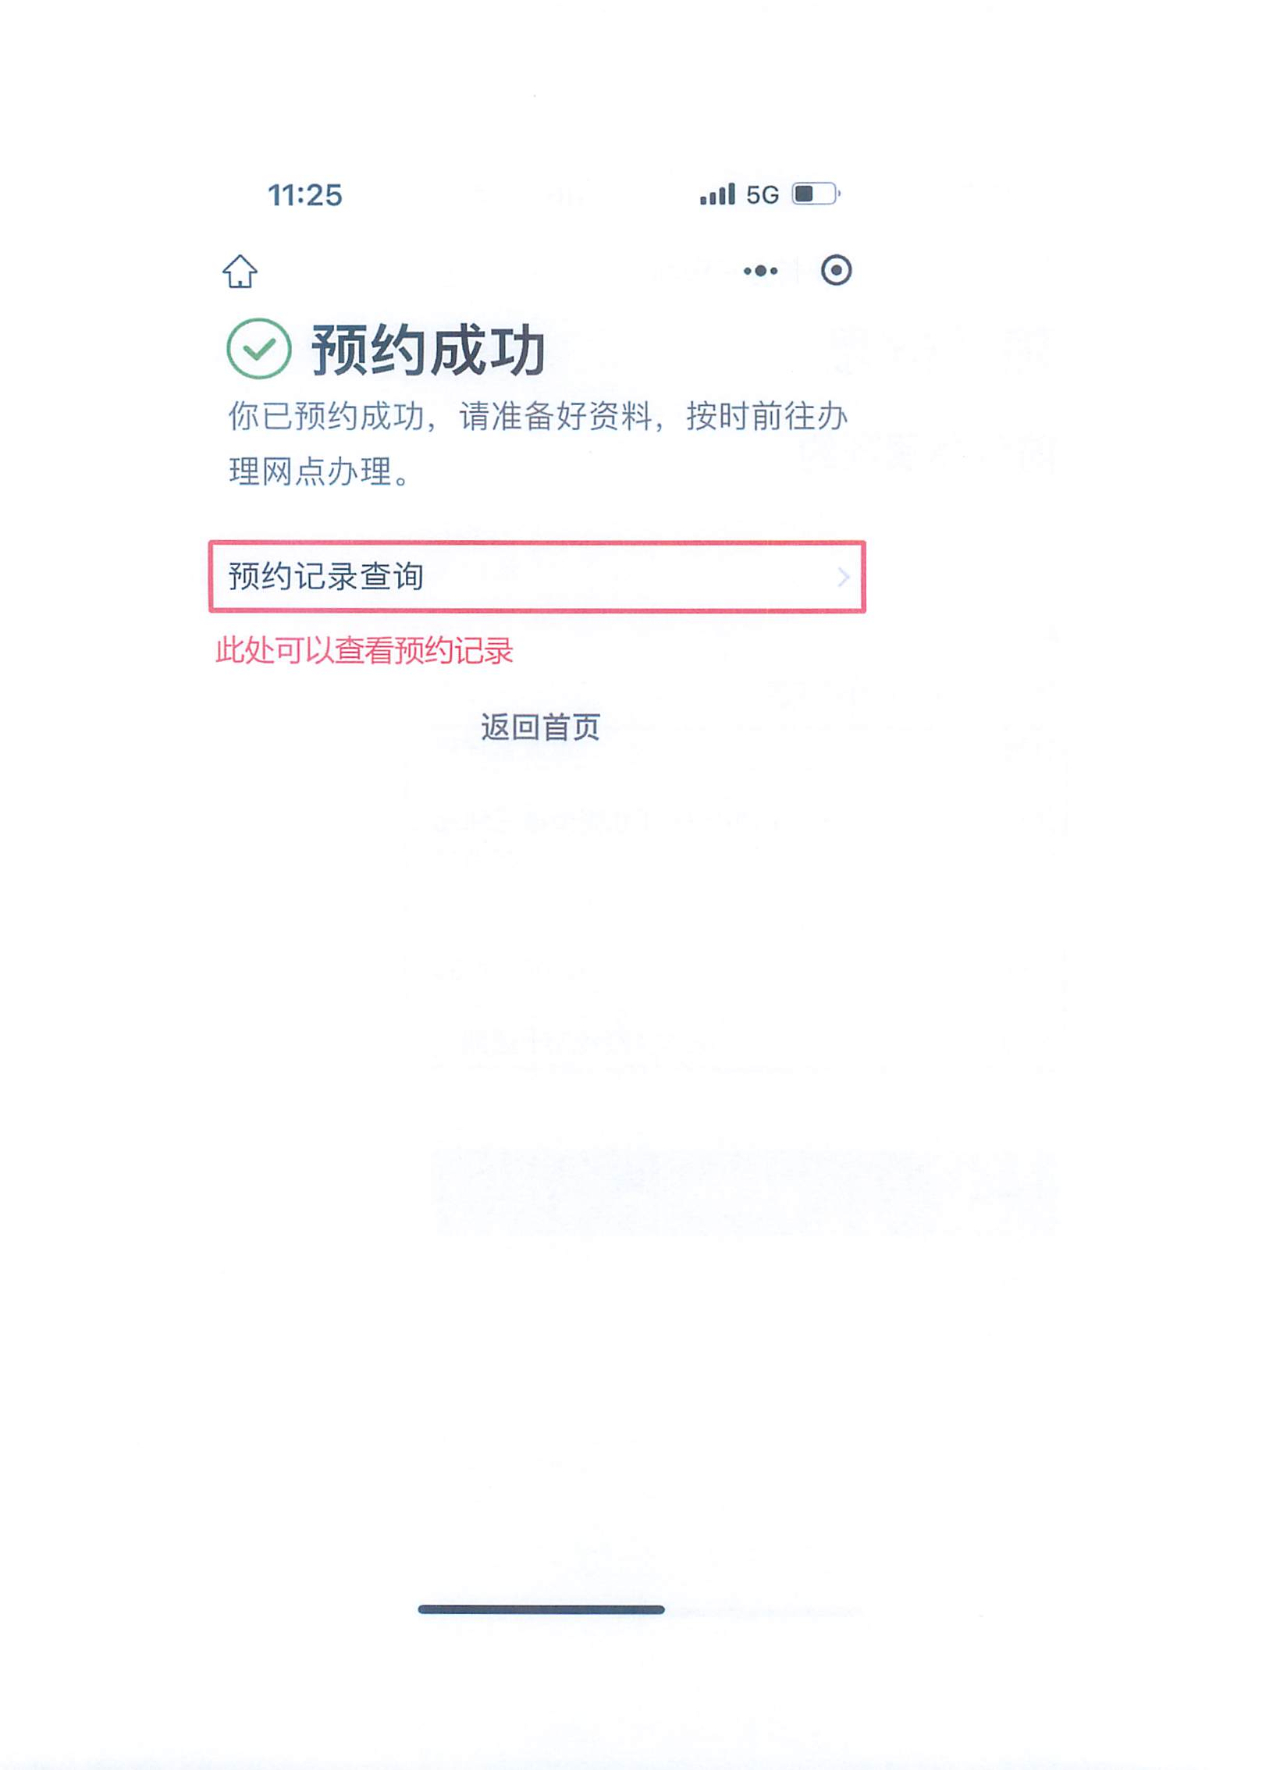Click the chevron arrow on 预约记录查询

(843, 577)
